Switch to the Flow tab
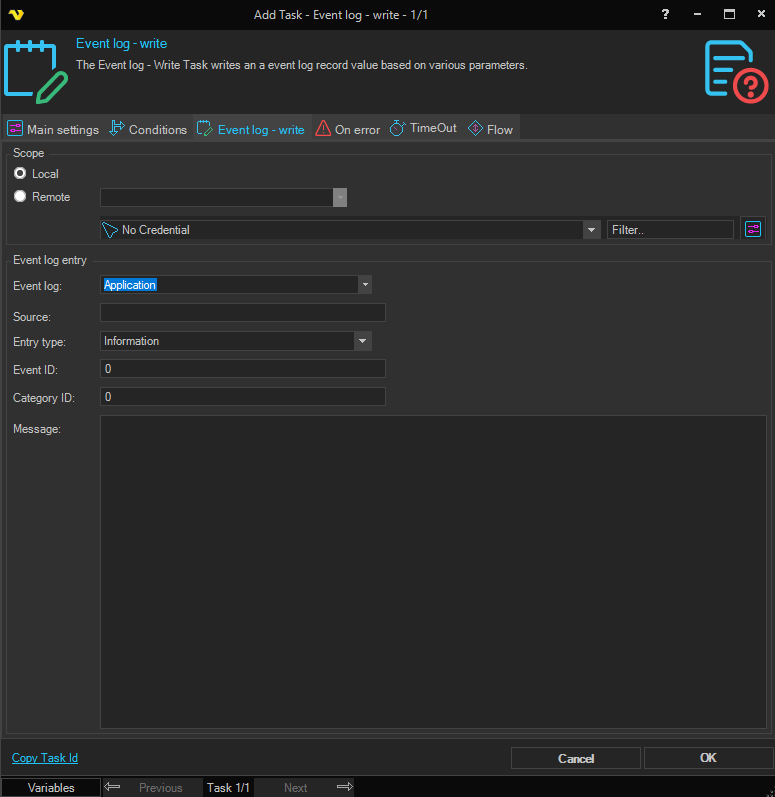This screenshot has width=775, height=797. [x=490, y=129]
